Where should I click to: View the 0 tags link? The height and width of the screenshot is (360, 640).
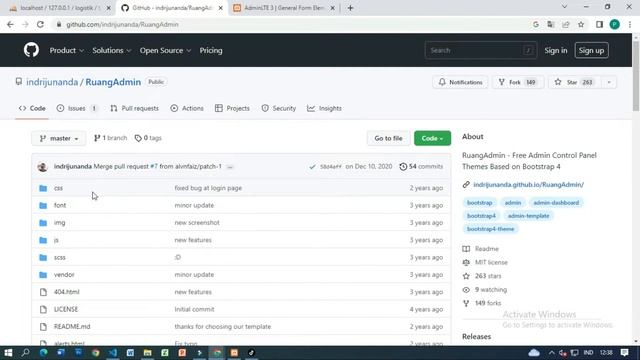click(148, 138)
